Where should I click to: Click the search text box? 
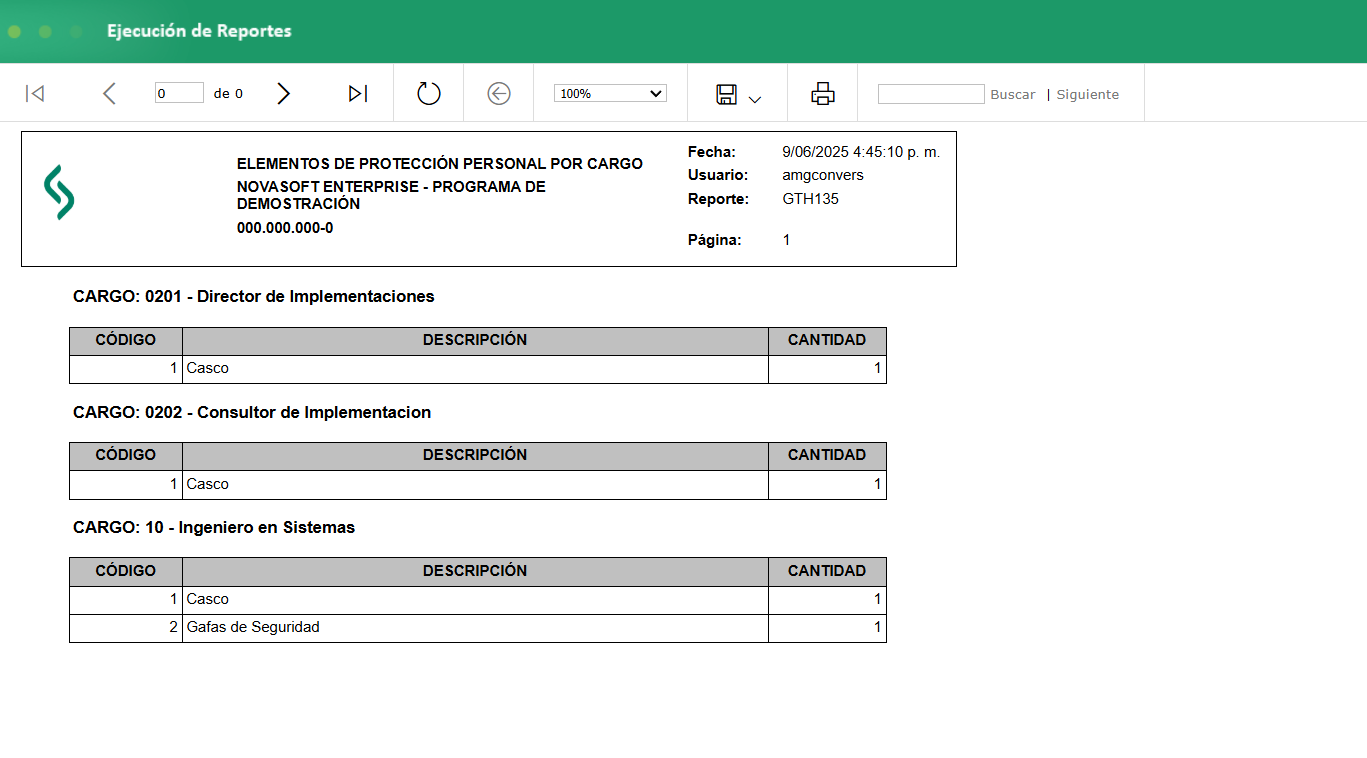click(931, 93)
